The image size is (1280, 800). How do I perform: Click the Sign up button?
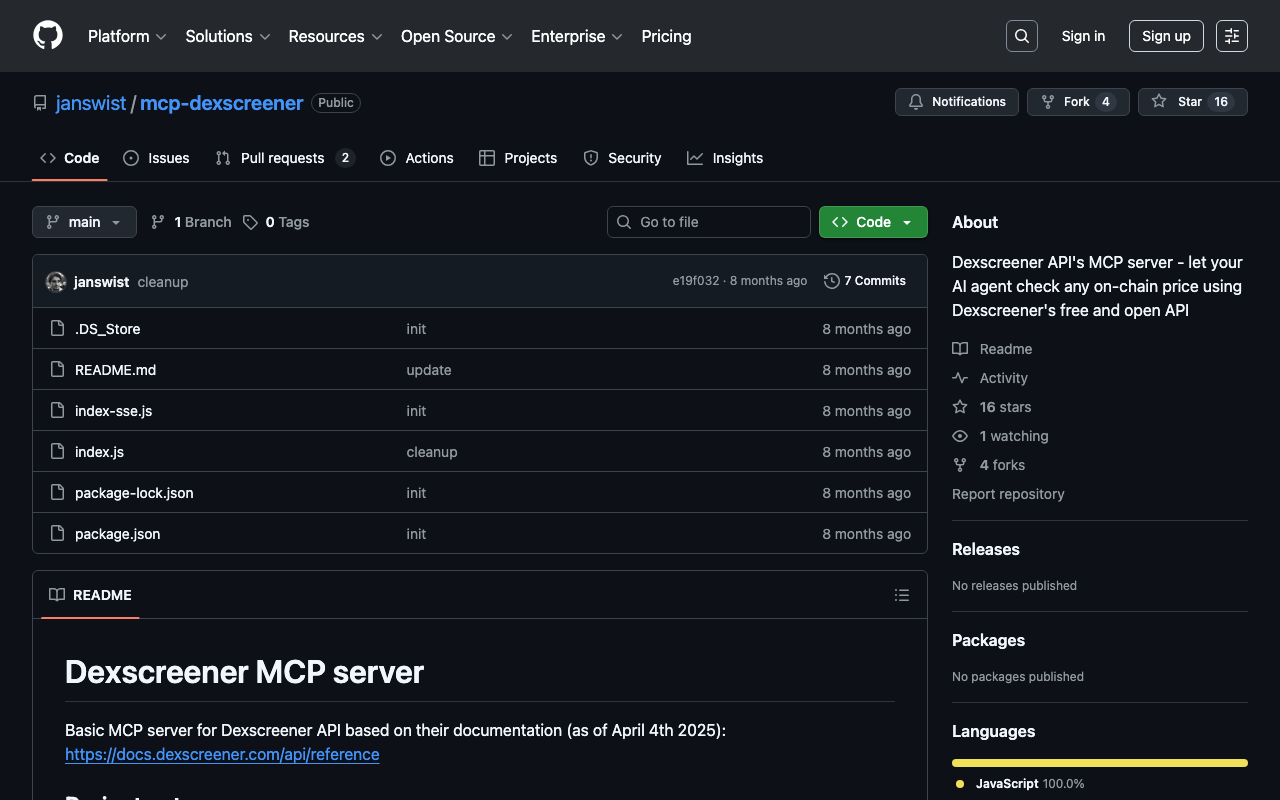pyautogui.click(x=1165, y=36)
